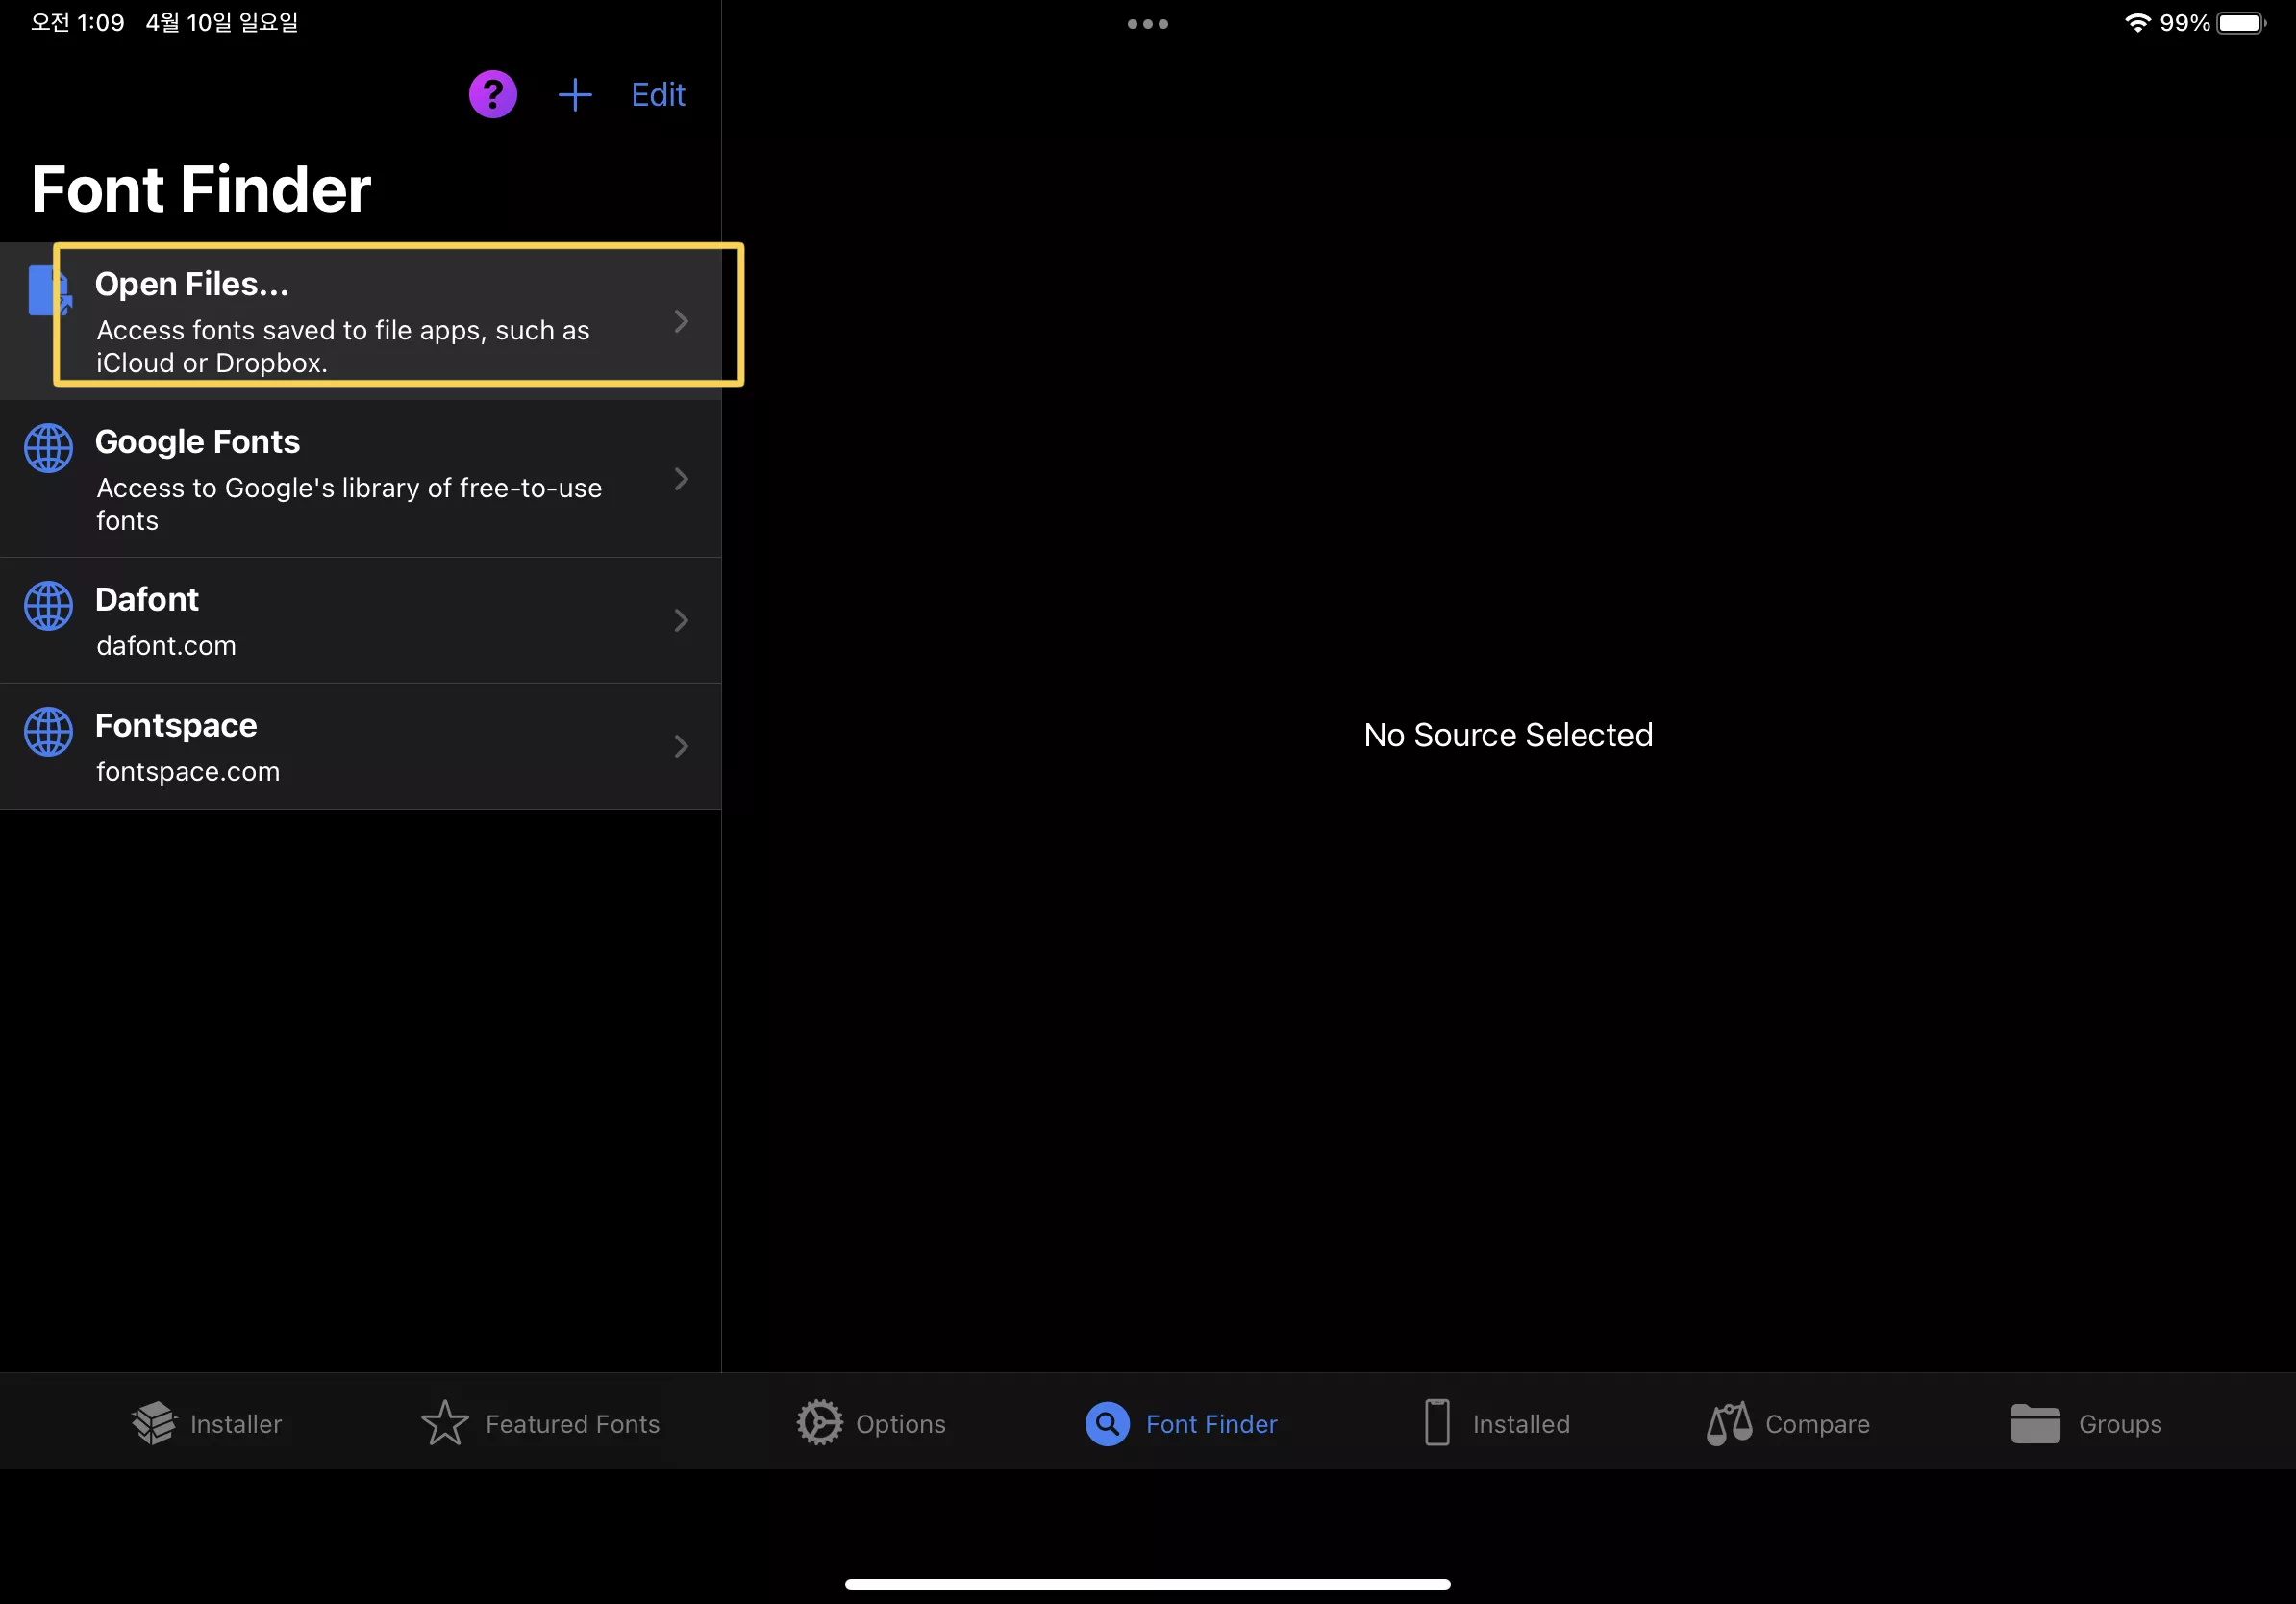The height and width of the screenshot is (1604, 2296).
Task: Click the plus icon to add source
Action: pos(575,95)
